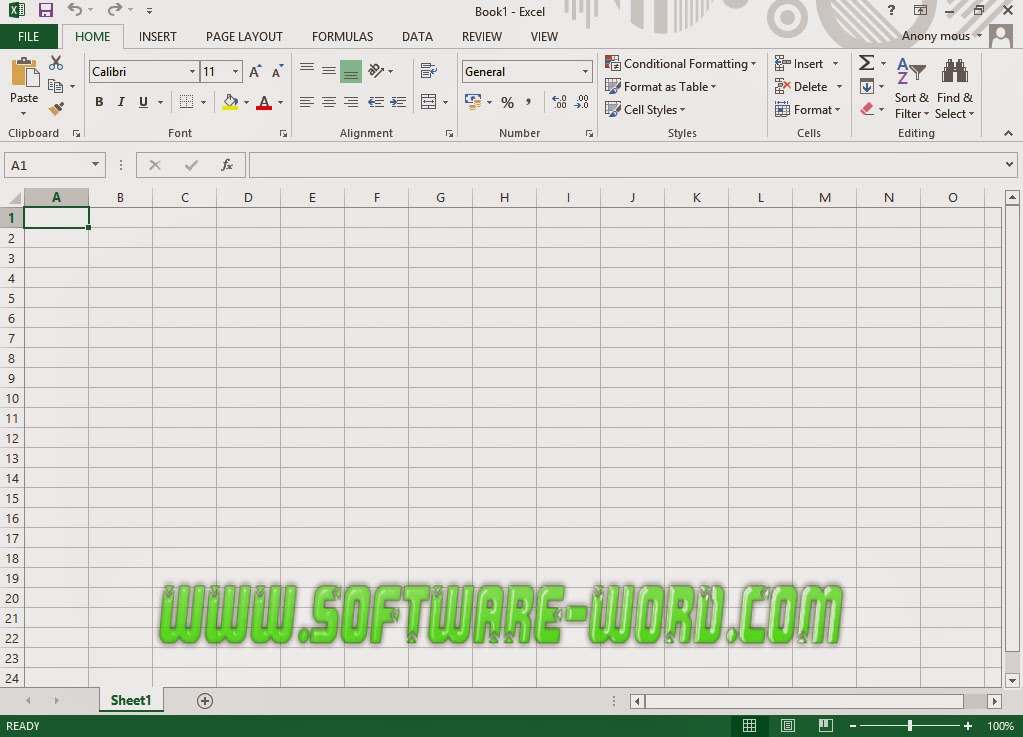Screen dimensions: 1023x737
Task: Increase font size with large A icon
Action: click(x=255, y=72)
